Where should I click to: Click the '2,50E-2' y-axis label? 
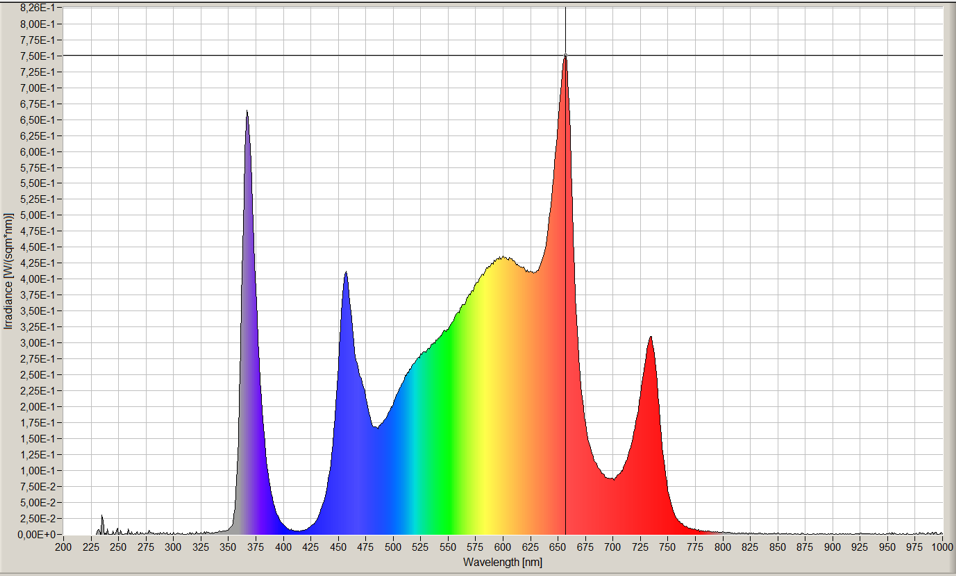click(37, 519)
